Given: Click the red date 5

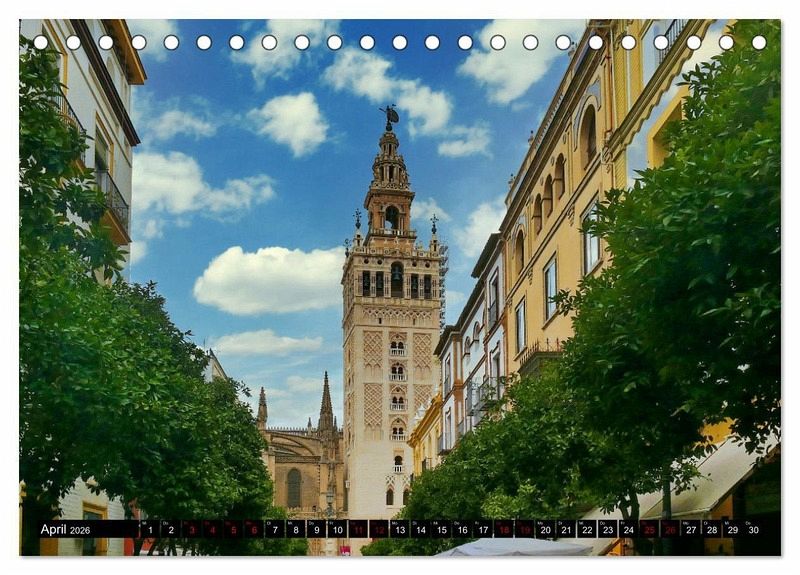Looking at the screenshot, I should coord(233,529).
